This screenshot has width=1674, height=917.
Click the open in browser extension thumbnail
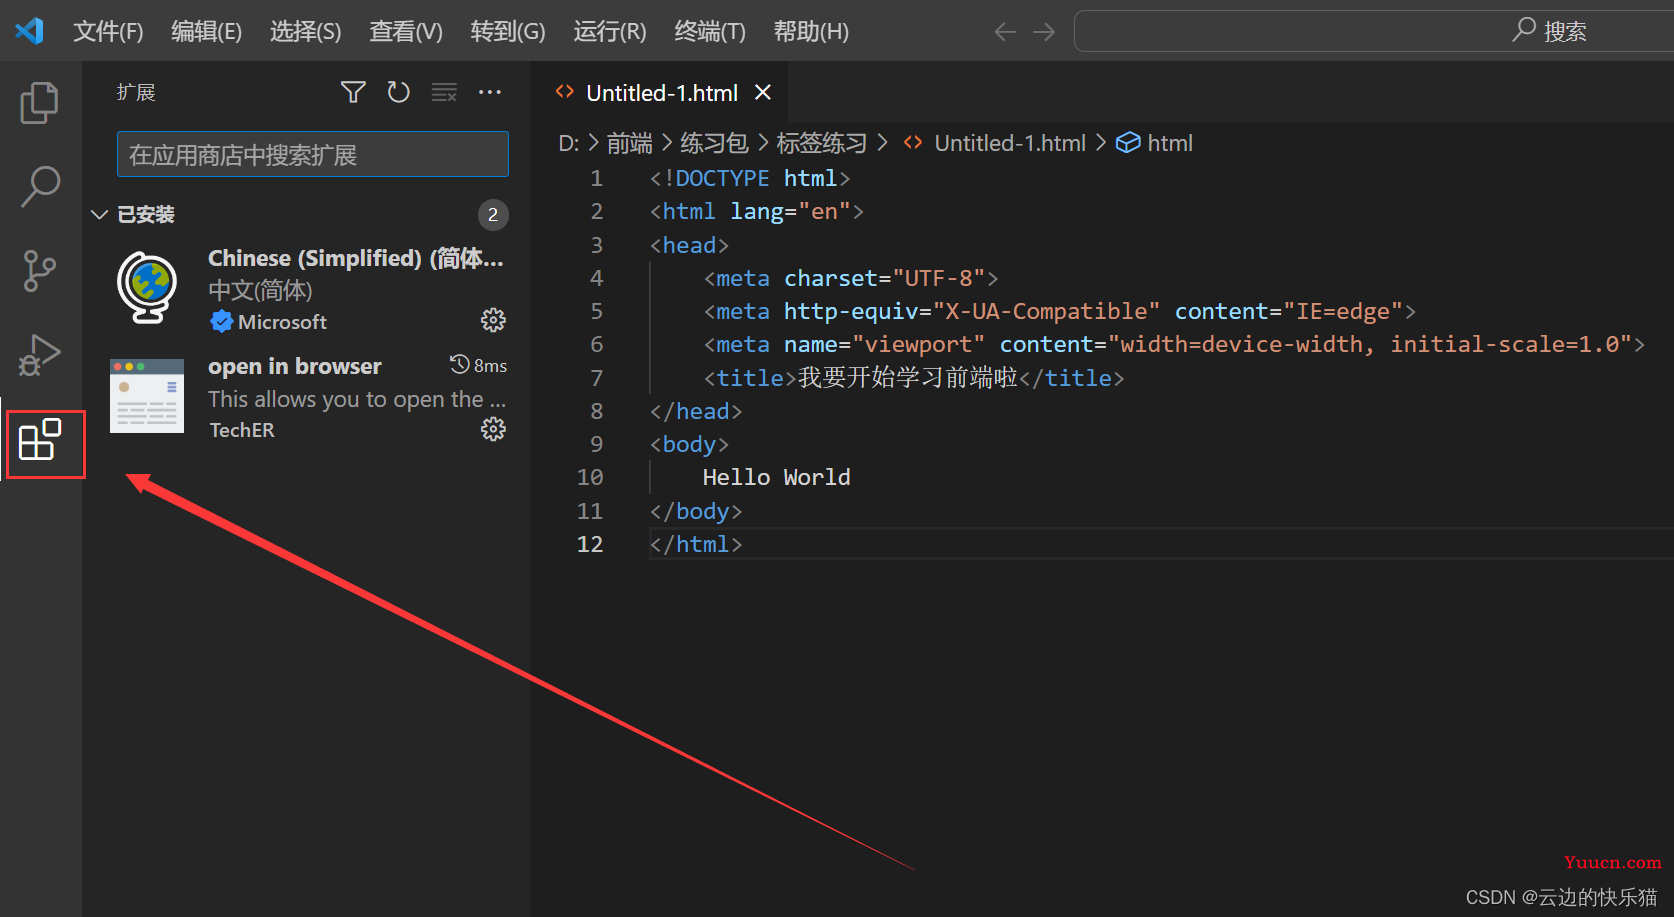(147, 396)
